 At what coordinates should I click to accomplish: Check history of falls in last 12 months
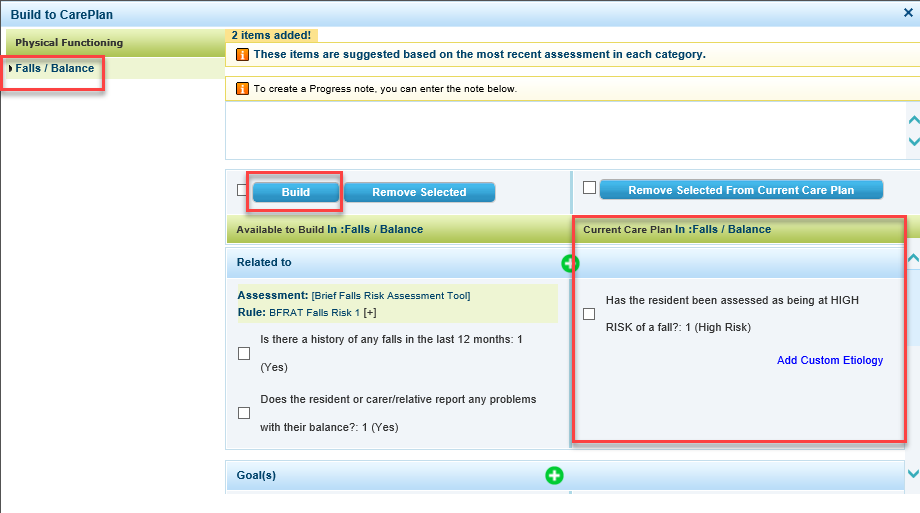point(244,353)
